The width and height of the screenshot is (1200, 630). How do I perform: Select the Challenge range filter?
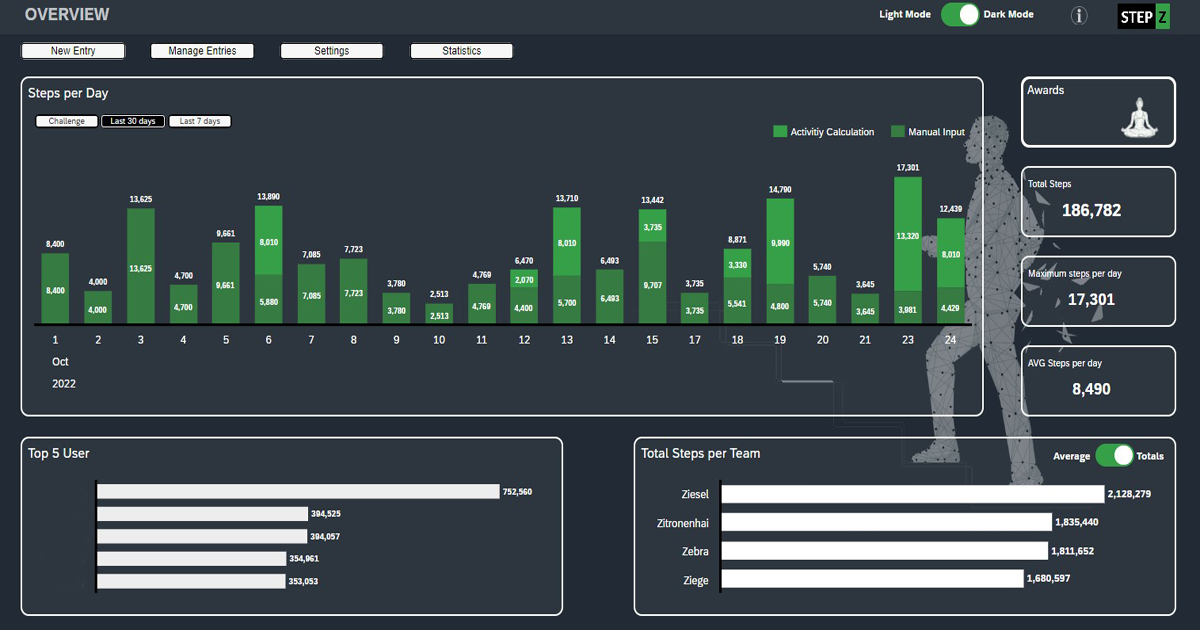[x=67, y=121]
